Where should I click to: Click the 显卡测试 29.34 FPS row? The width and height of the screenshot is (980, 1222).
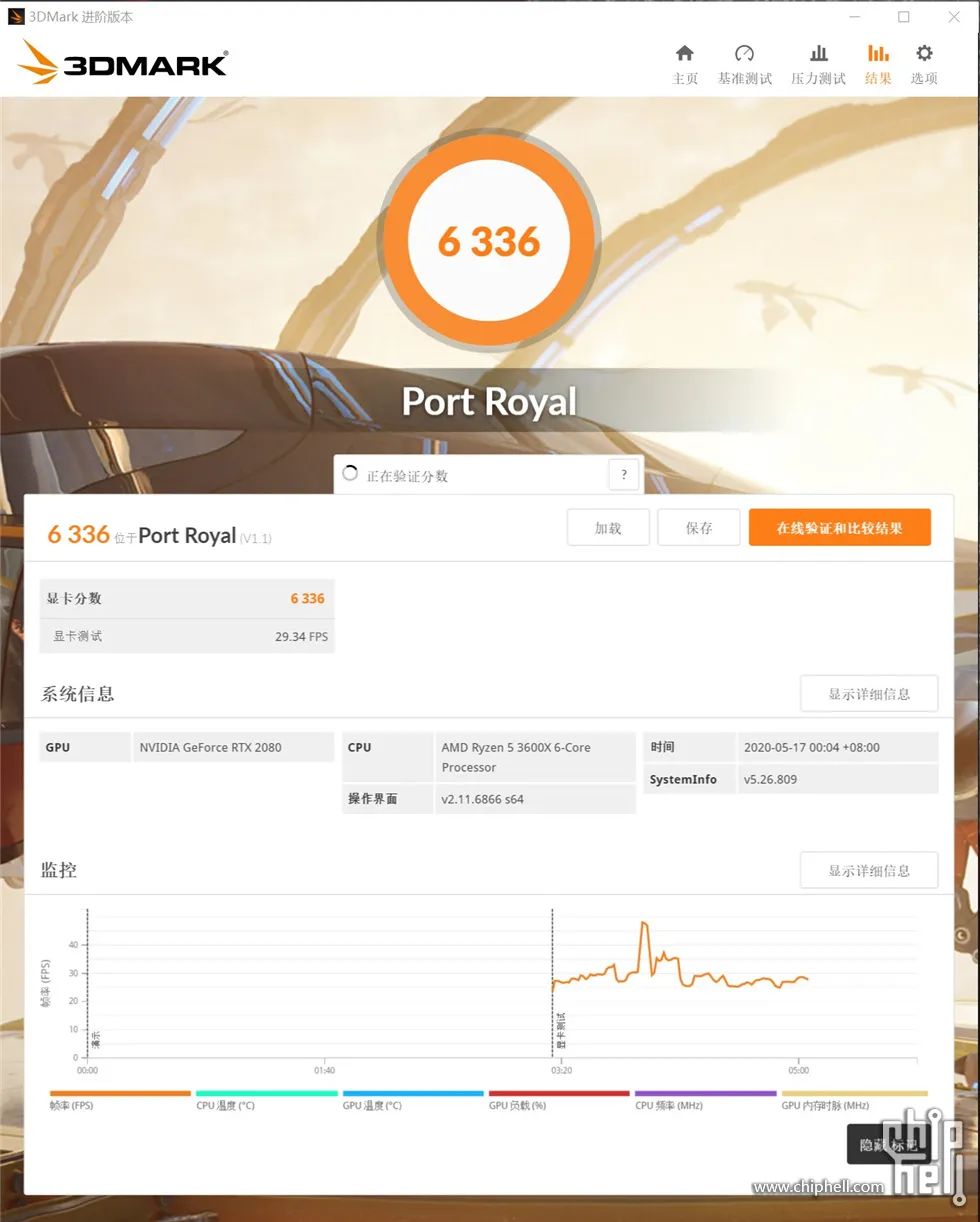pos(187,636)
